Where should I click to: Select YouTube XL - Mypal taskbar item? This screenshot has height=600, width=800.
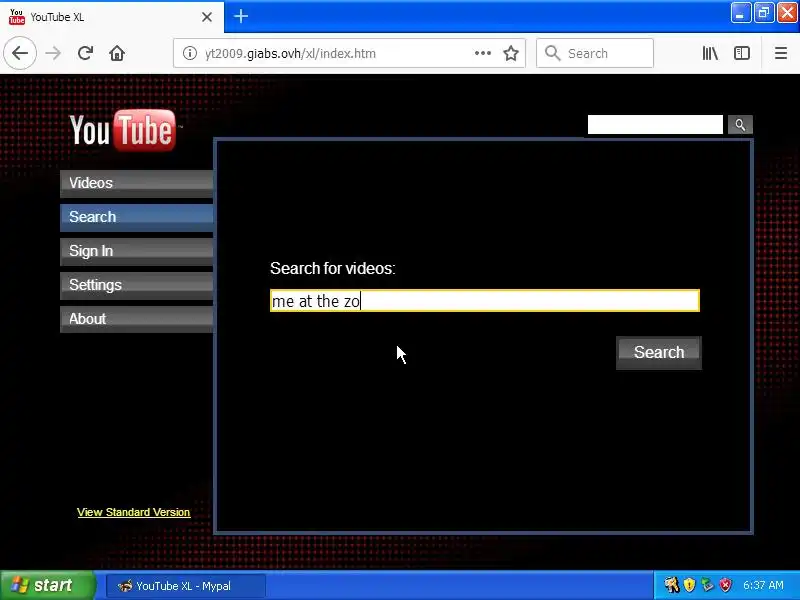(186, 586)
